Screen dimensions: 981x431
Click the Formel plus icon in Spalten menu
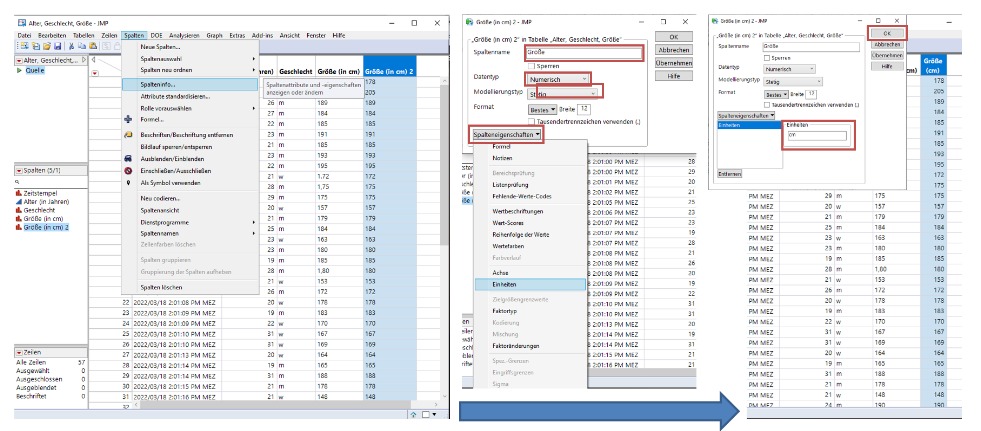click(129, 120)
